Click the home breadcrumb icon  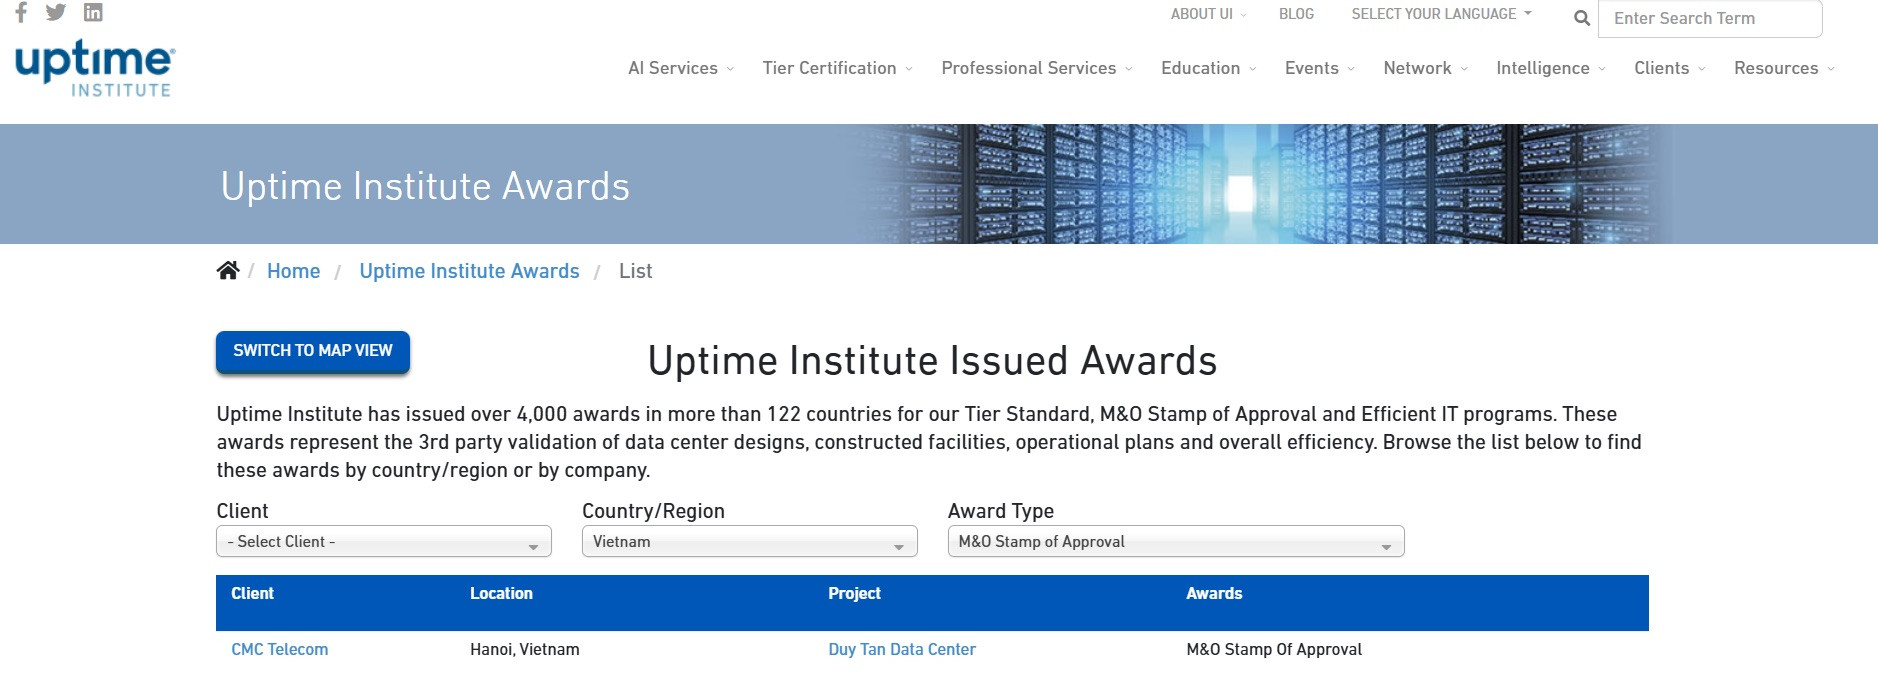[228, 271]
